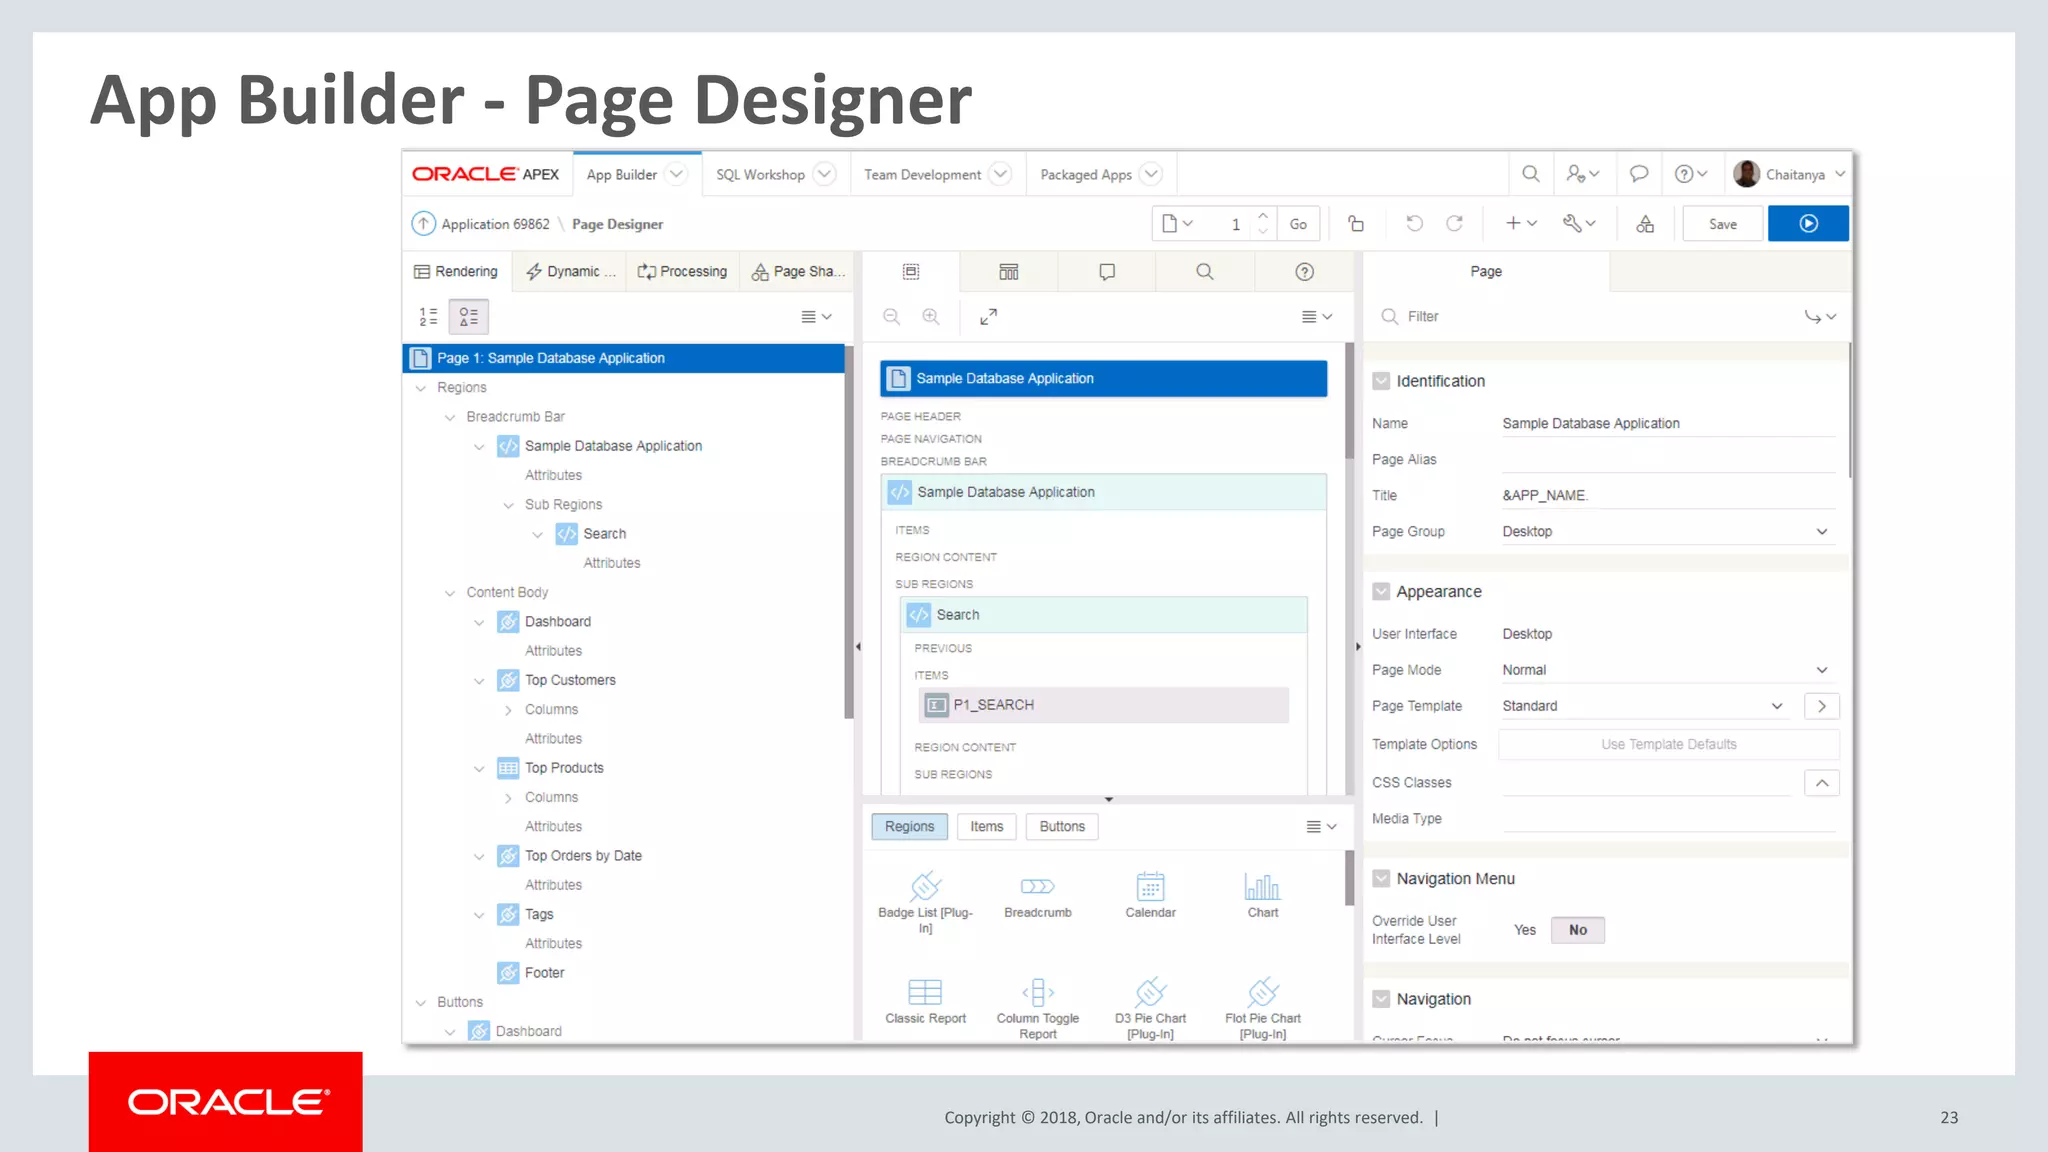Image resolution: width=2048 pixels, height=1152 pixels.
Task: Click the lock page icon in toolbar
Action: pyautogui.click(x=1356, y=224)
